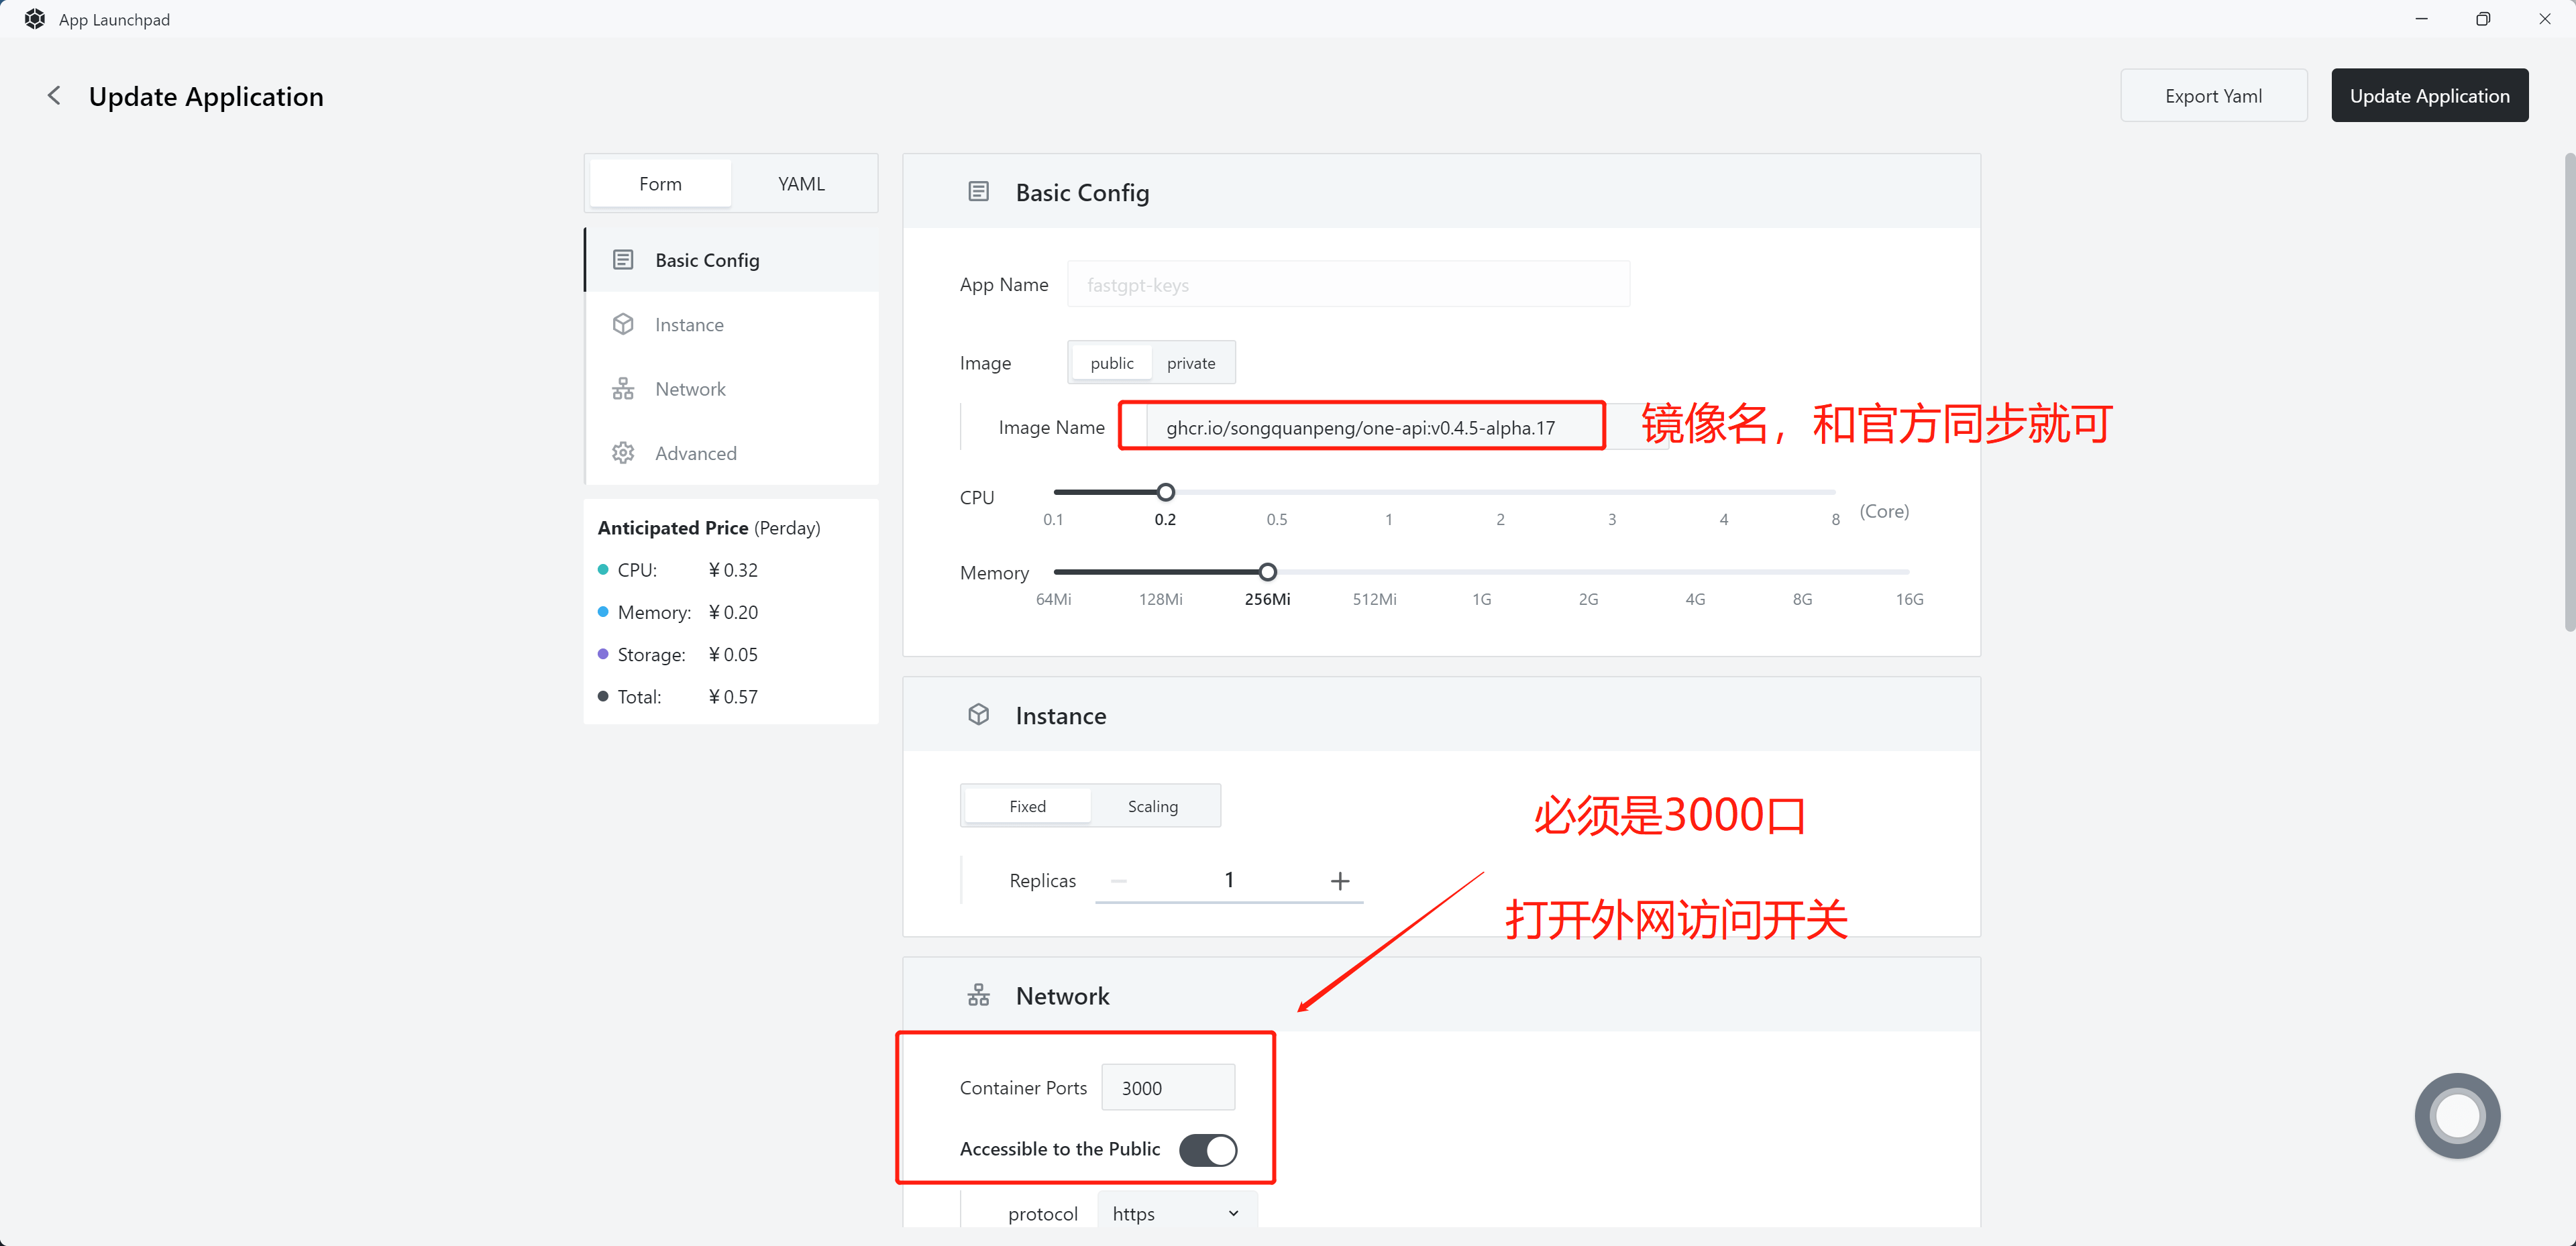Increase Replicas using the plus button

click(x=1340, y=880)
